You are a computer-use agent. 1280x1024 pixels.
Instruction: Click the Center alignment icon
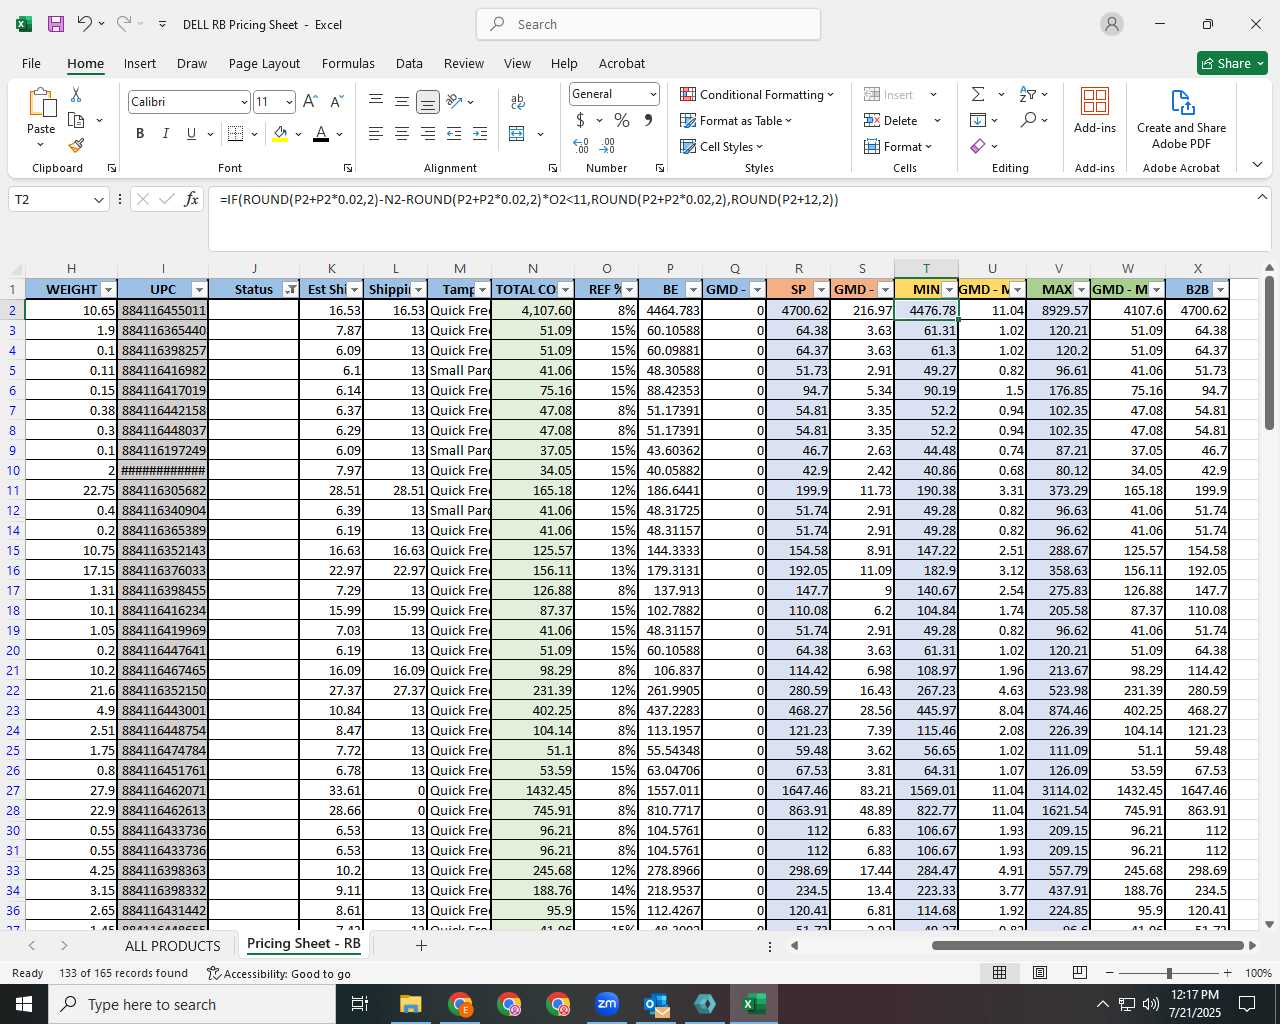402,134
